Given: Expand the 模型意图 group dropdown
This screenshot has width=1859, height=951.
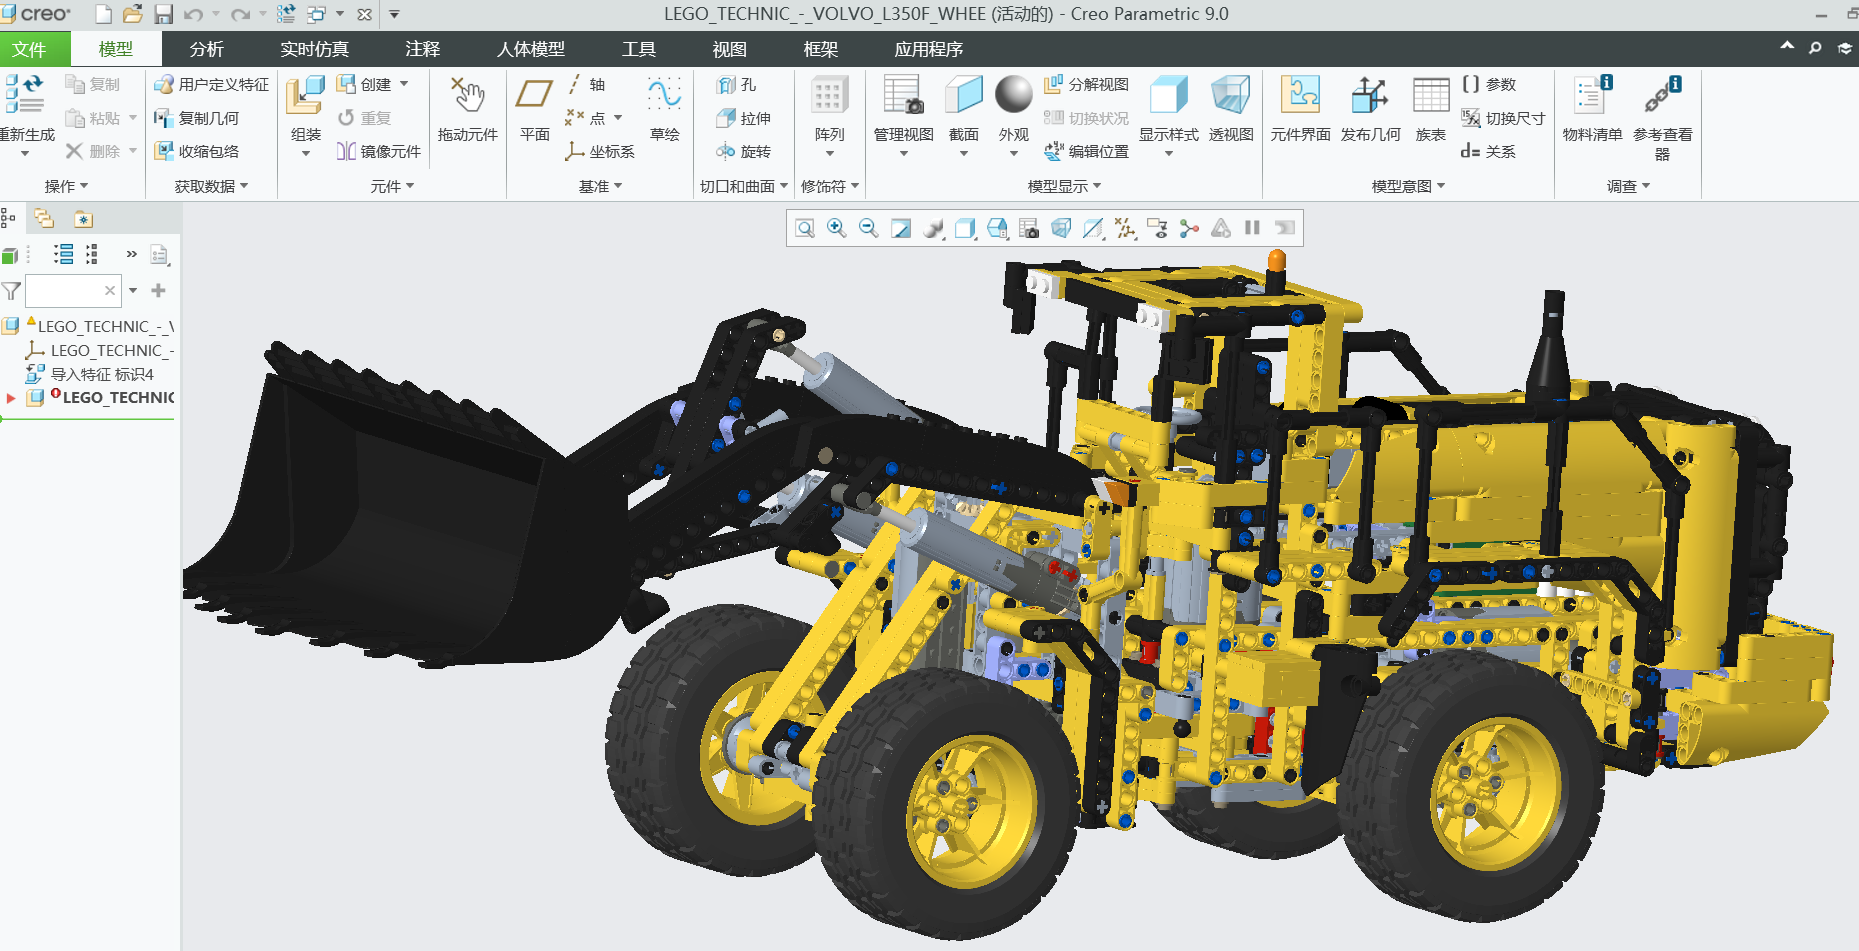Looking at the screenshot, I should 1408,186.
